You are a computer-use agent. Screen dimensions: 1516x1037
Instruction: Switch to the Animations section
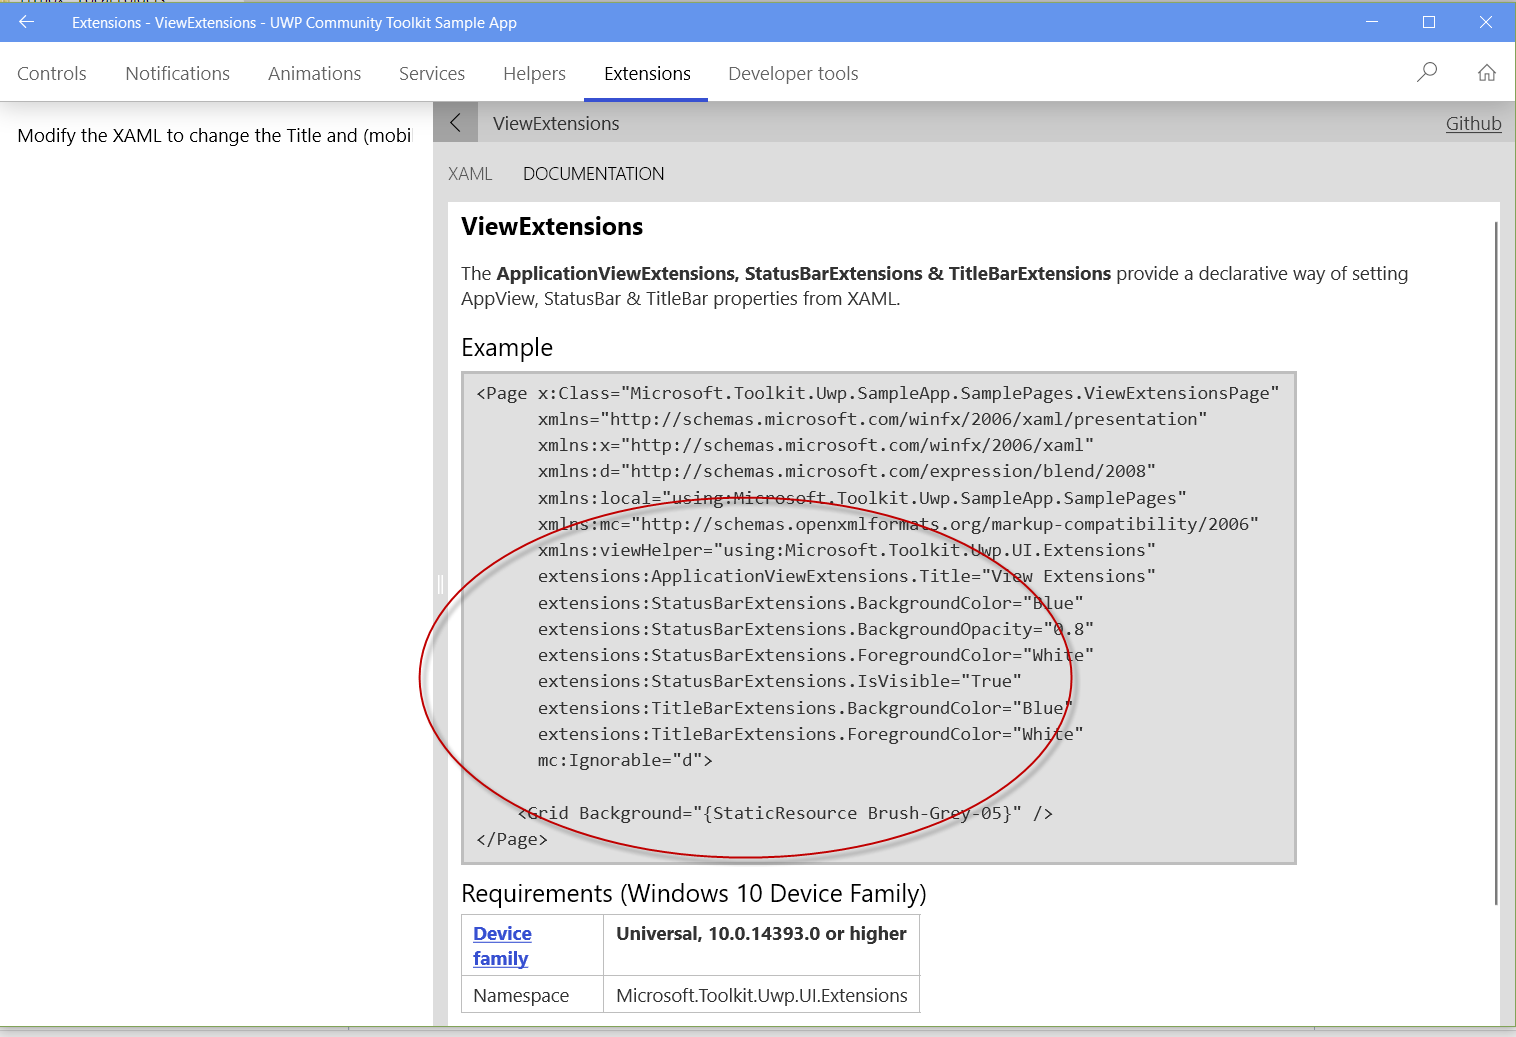point(314,73)
